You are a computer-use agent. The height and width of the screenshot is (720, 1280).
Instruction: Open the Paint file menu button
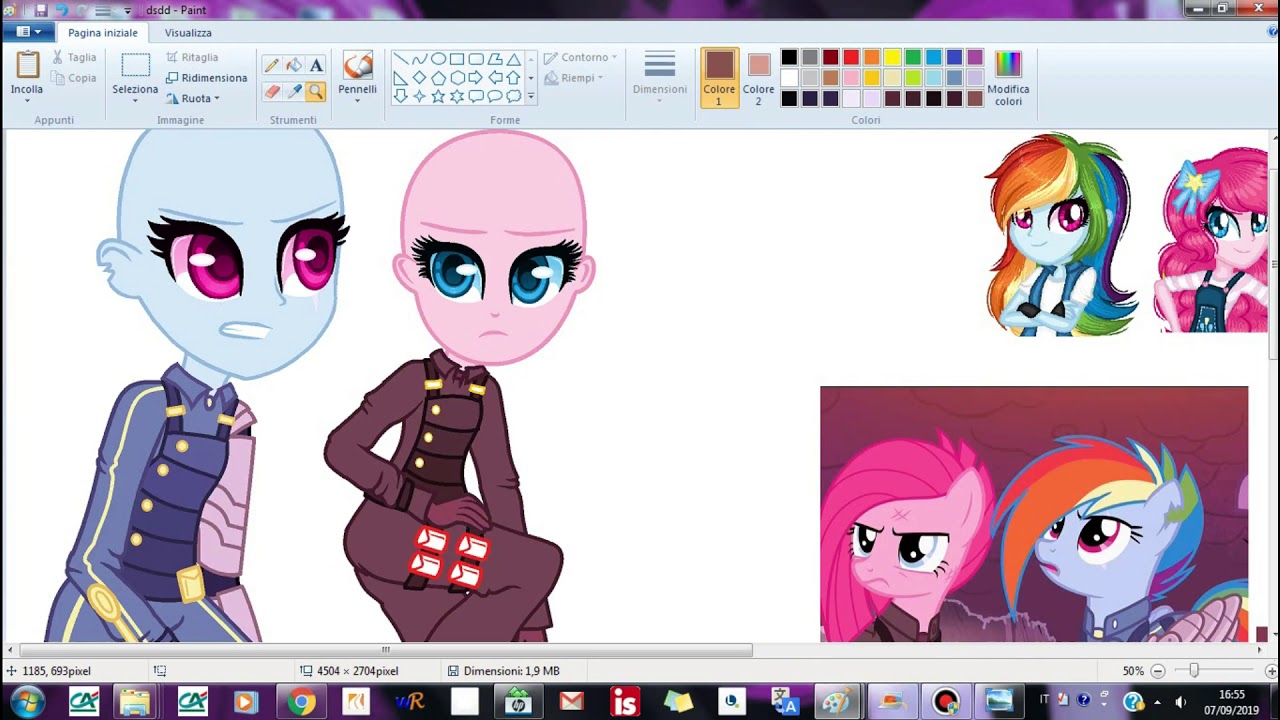click(29, 32)
